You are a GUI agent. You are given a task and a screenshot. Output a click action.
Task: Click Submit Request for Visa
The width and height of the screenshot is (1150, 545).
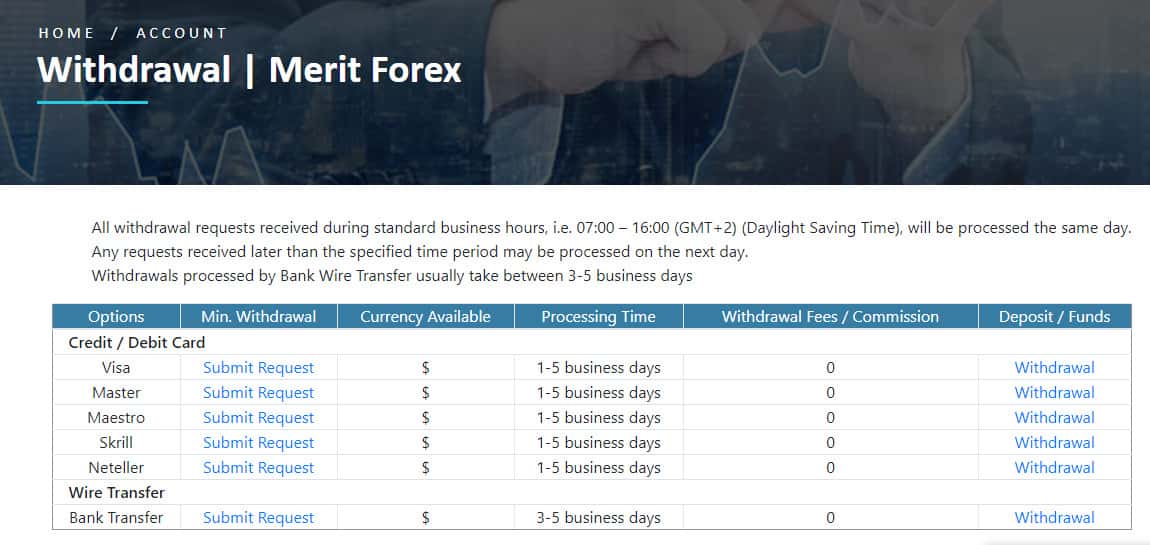click(x=258, y=368)
